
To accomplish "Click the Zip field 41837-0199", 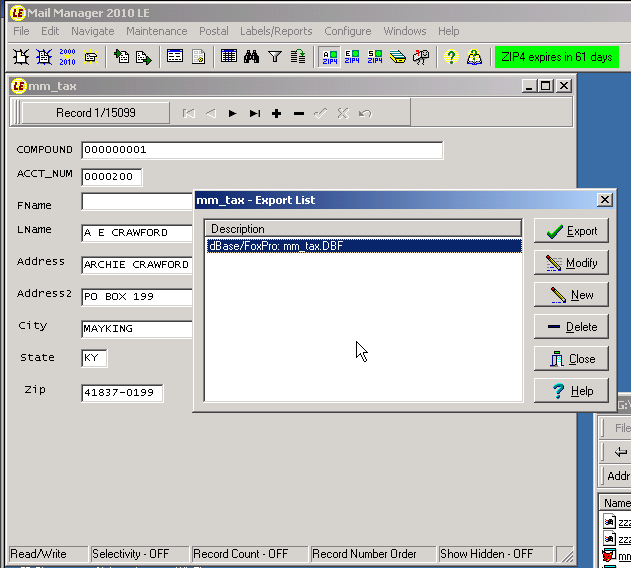I will (122, 393).
